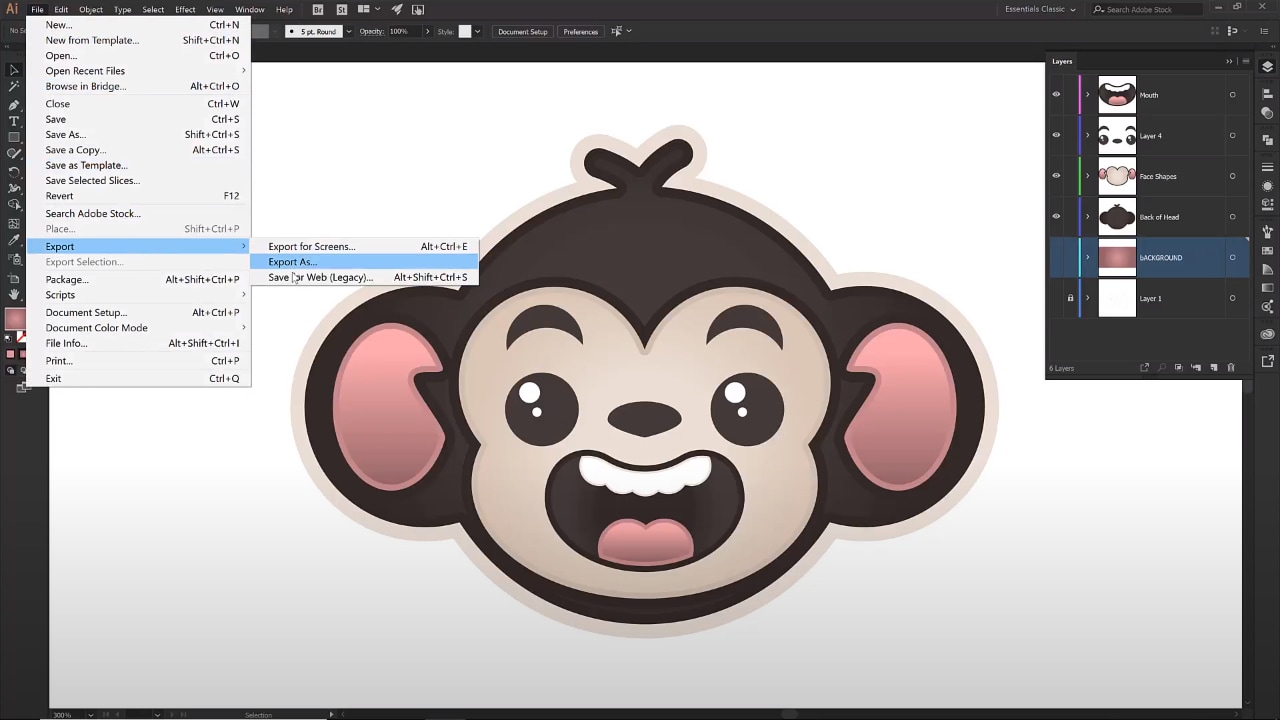Open the Edit menu

(x=61, y=10)
